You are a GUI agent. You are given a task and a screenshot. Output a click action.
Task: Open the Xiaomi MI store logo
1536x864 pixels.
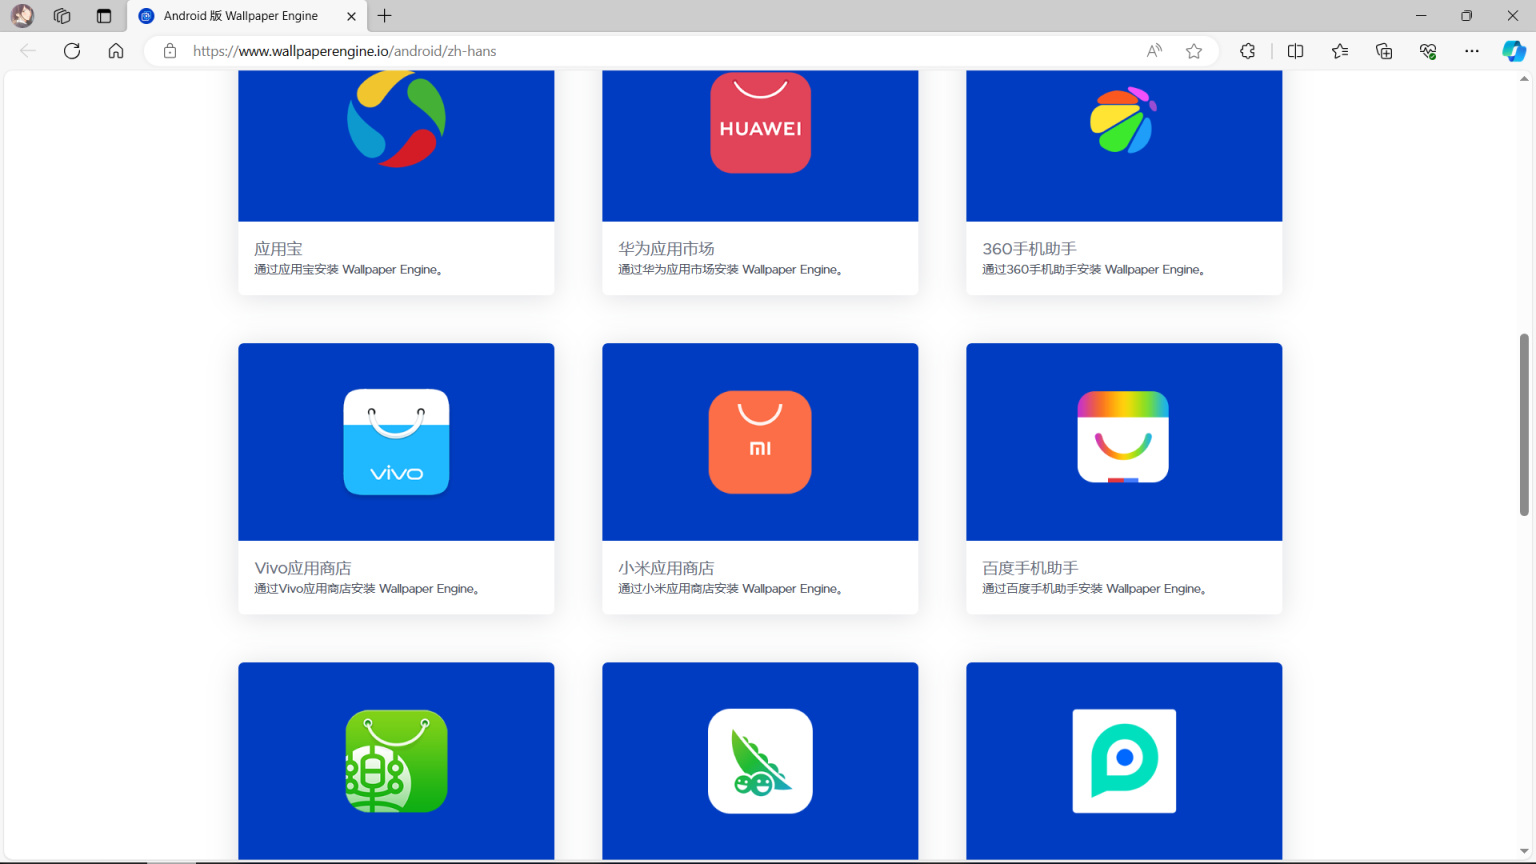(x=760, y=442)
